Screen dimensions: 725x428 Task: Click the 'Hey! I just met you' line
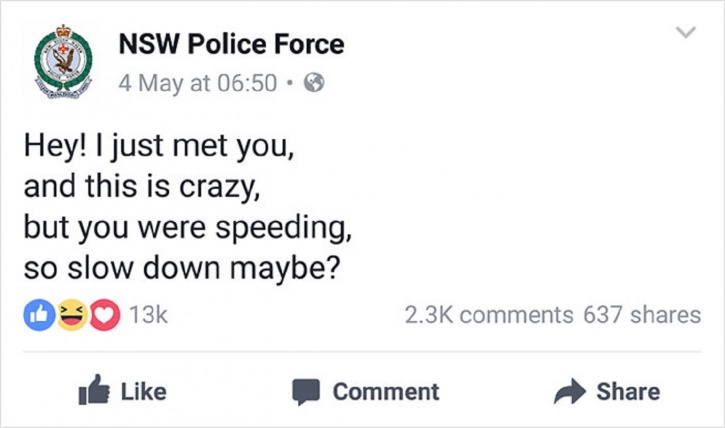click(x=159, y=147)
